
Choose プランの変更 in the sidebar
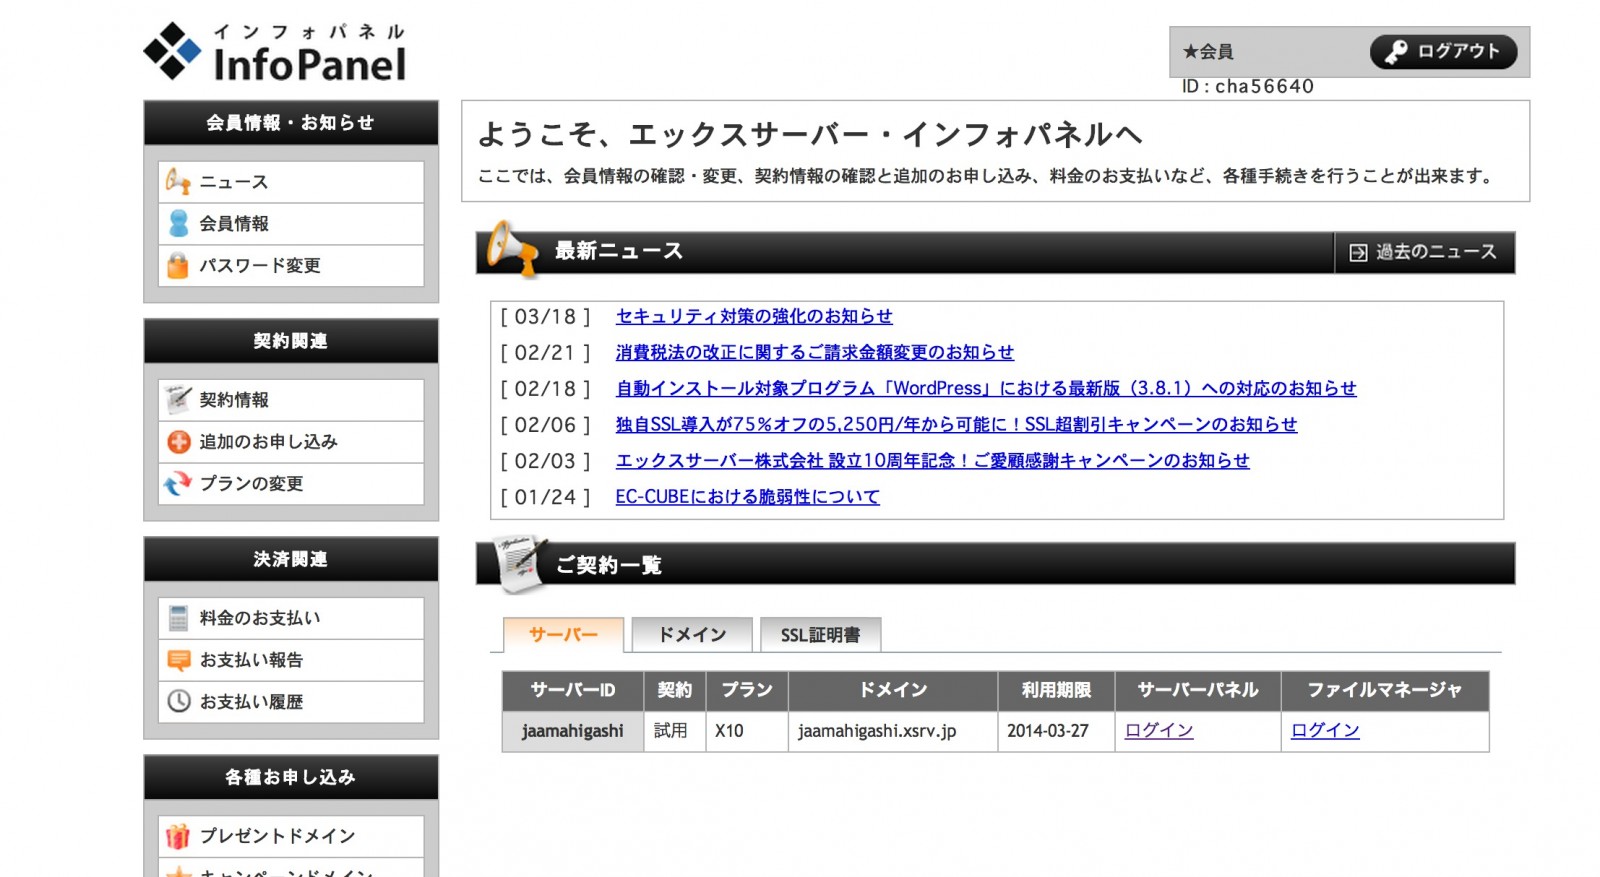point(291,484)
